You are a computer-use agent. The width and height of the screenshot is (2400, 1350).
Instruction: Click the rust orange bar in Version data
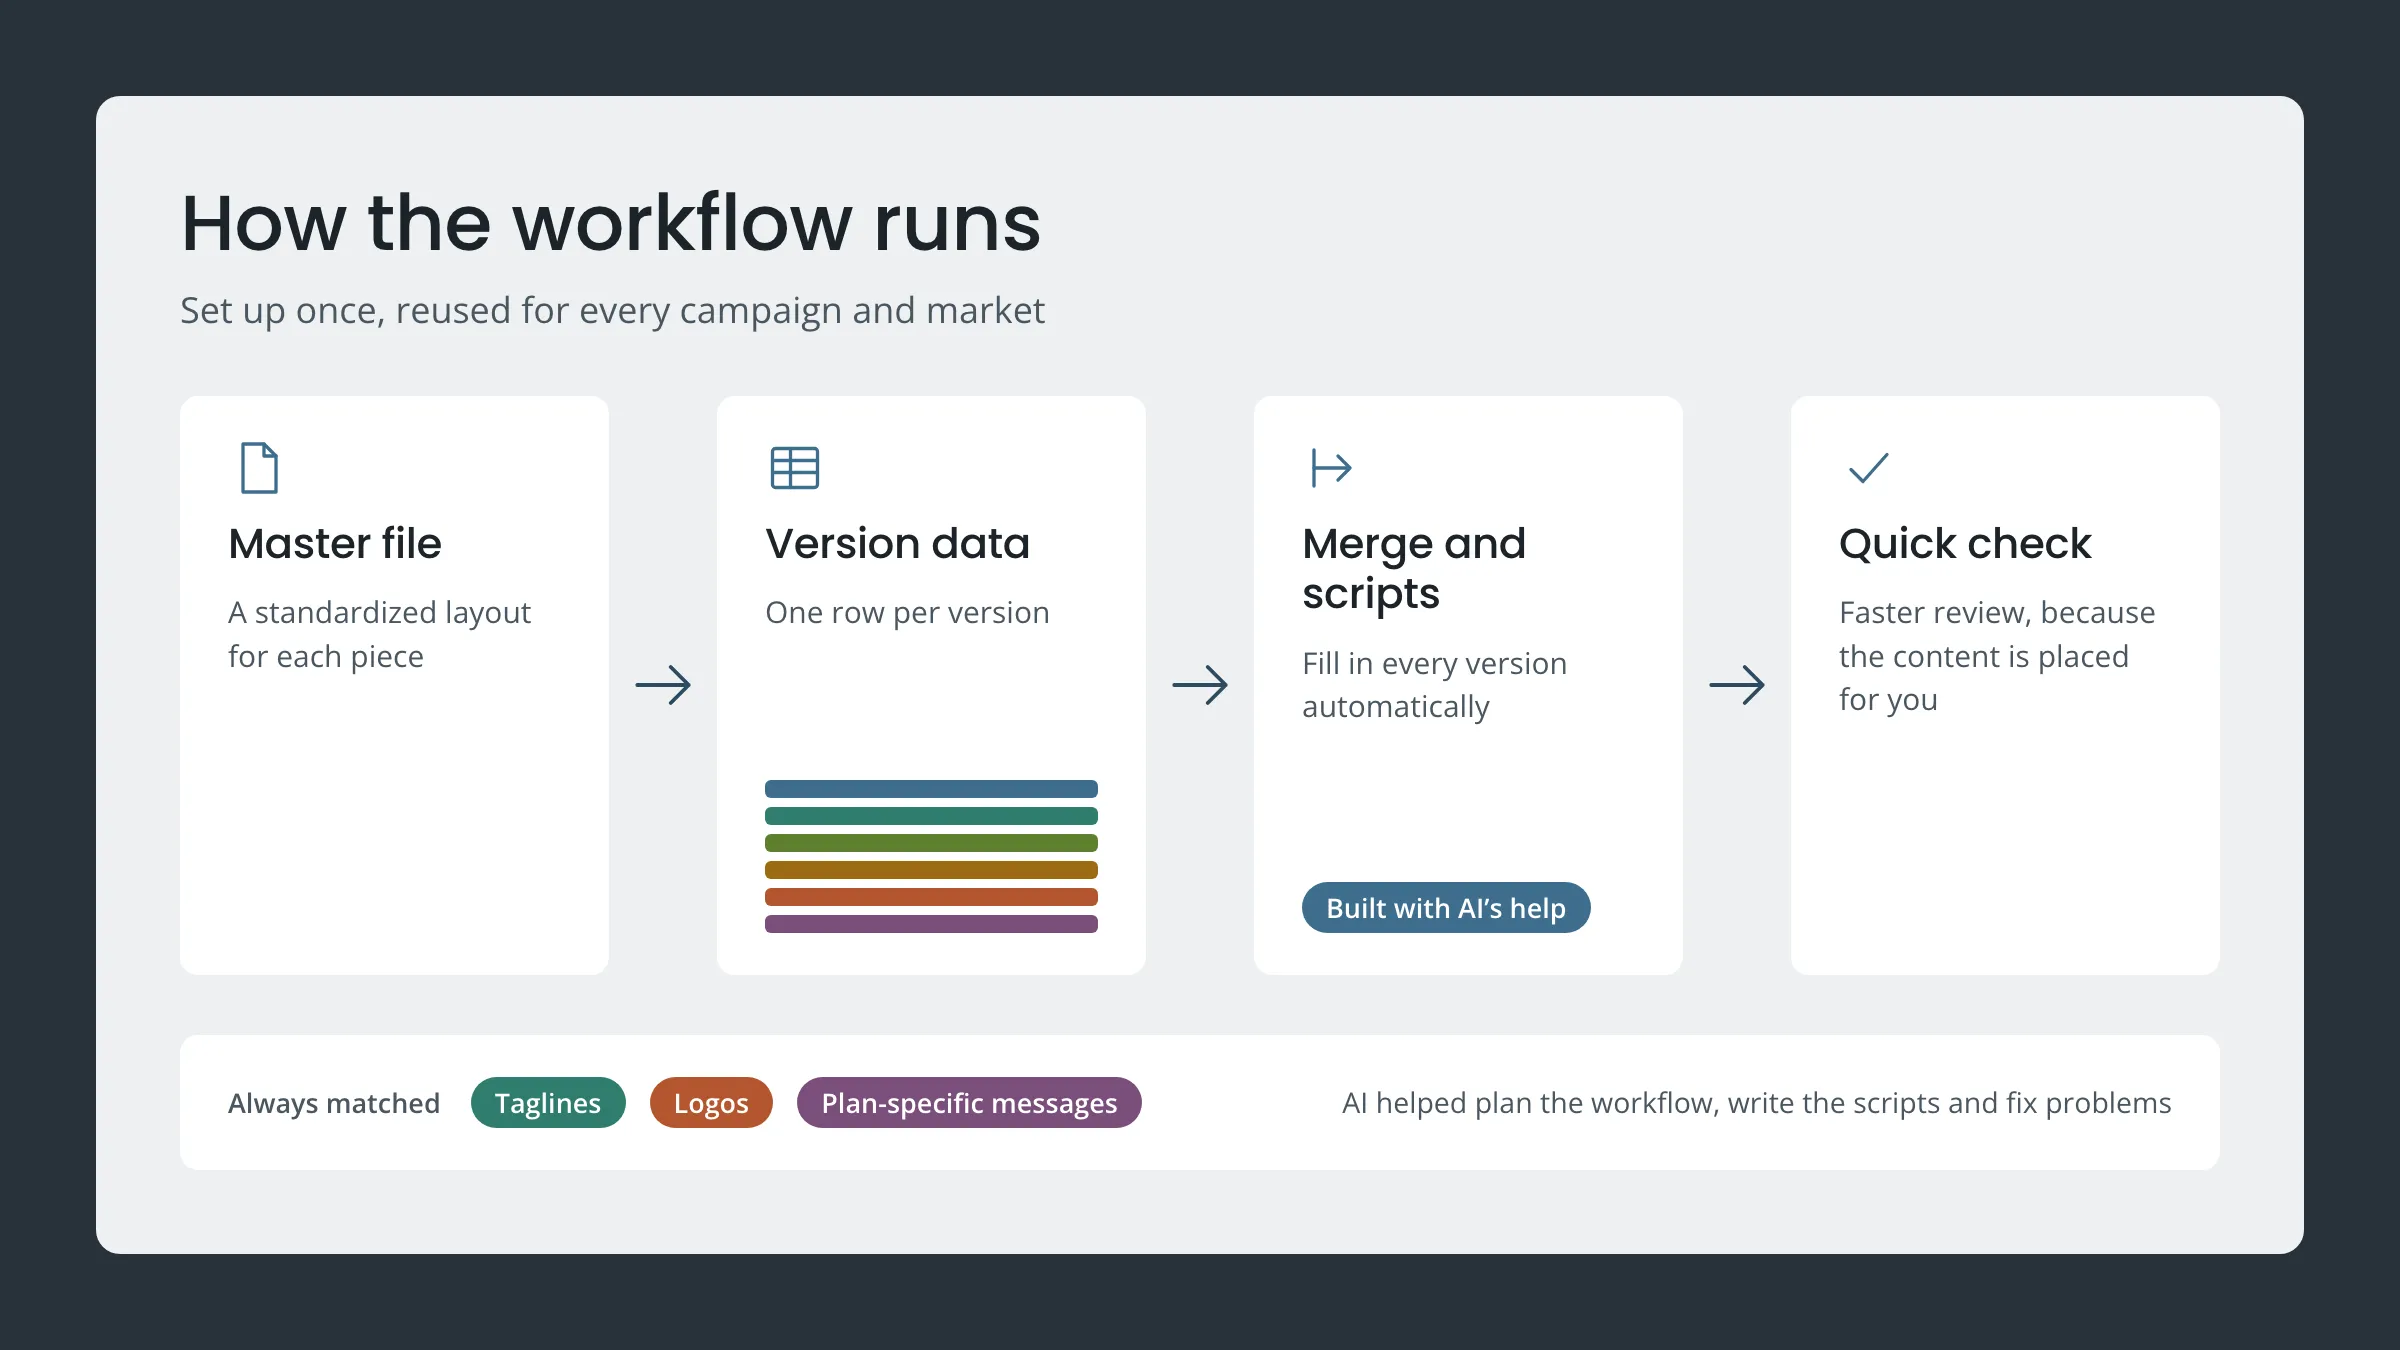pyautogui.click(x=931, y=897)
